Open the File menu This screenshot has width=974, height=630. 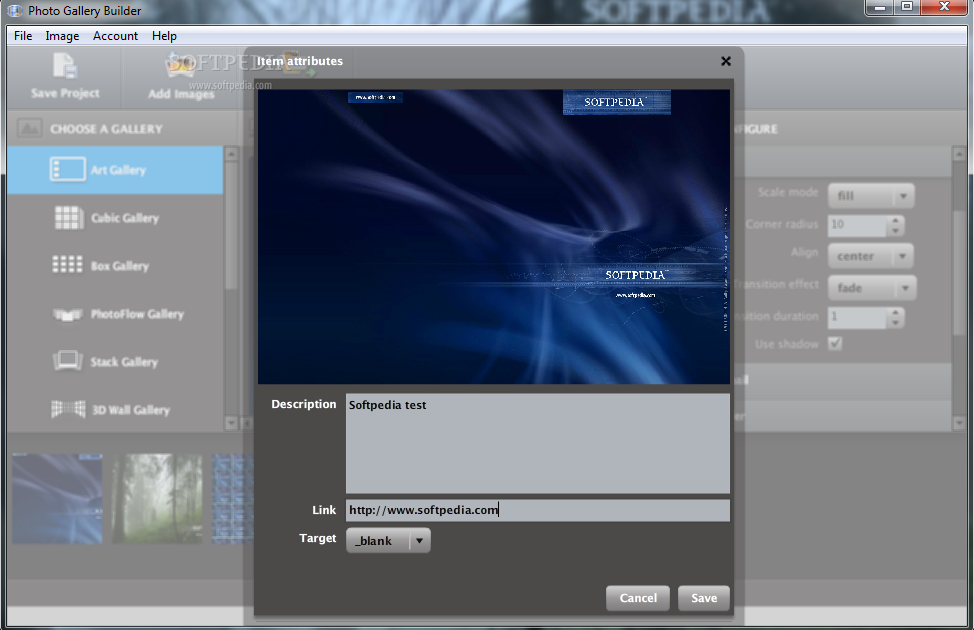pos(23,36)
